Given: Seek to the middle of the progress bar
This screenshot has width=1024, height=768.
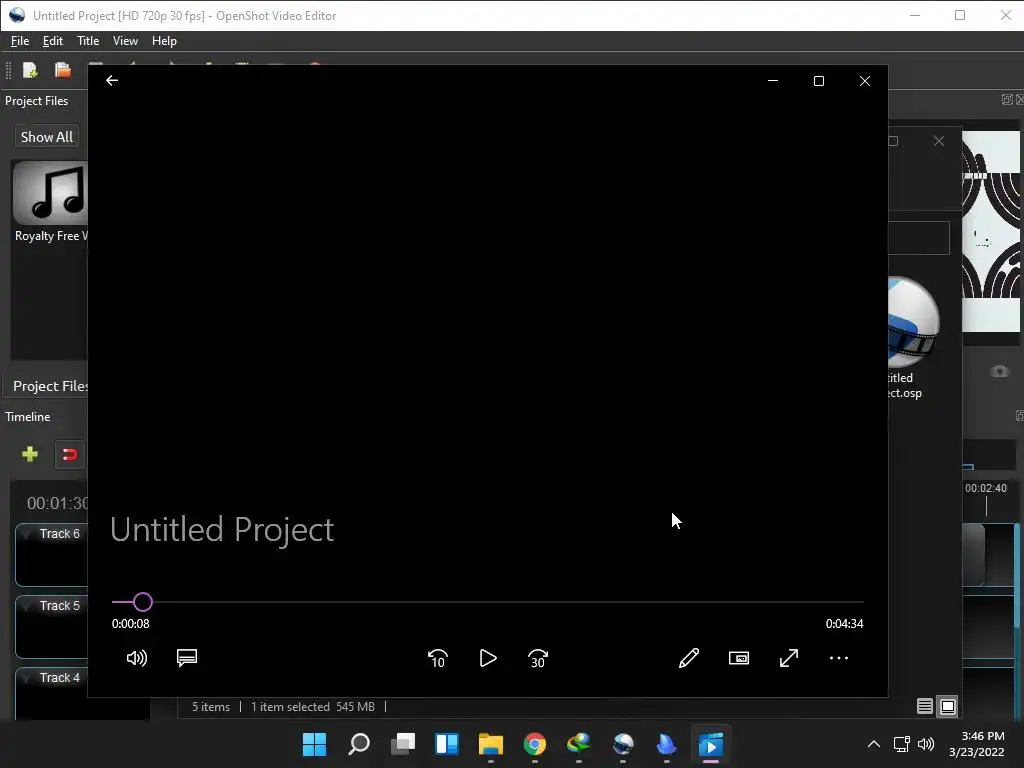Looking at the screenshot, I should (488, 601).
